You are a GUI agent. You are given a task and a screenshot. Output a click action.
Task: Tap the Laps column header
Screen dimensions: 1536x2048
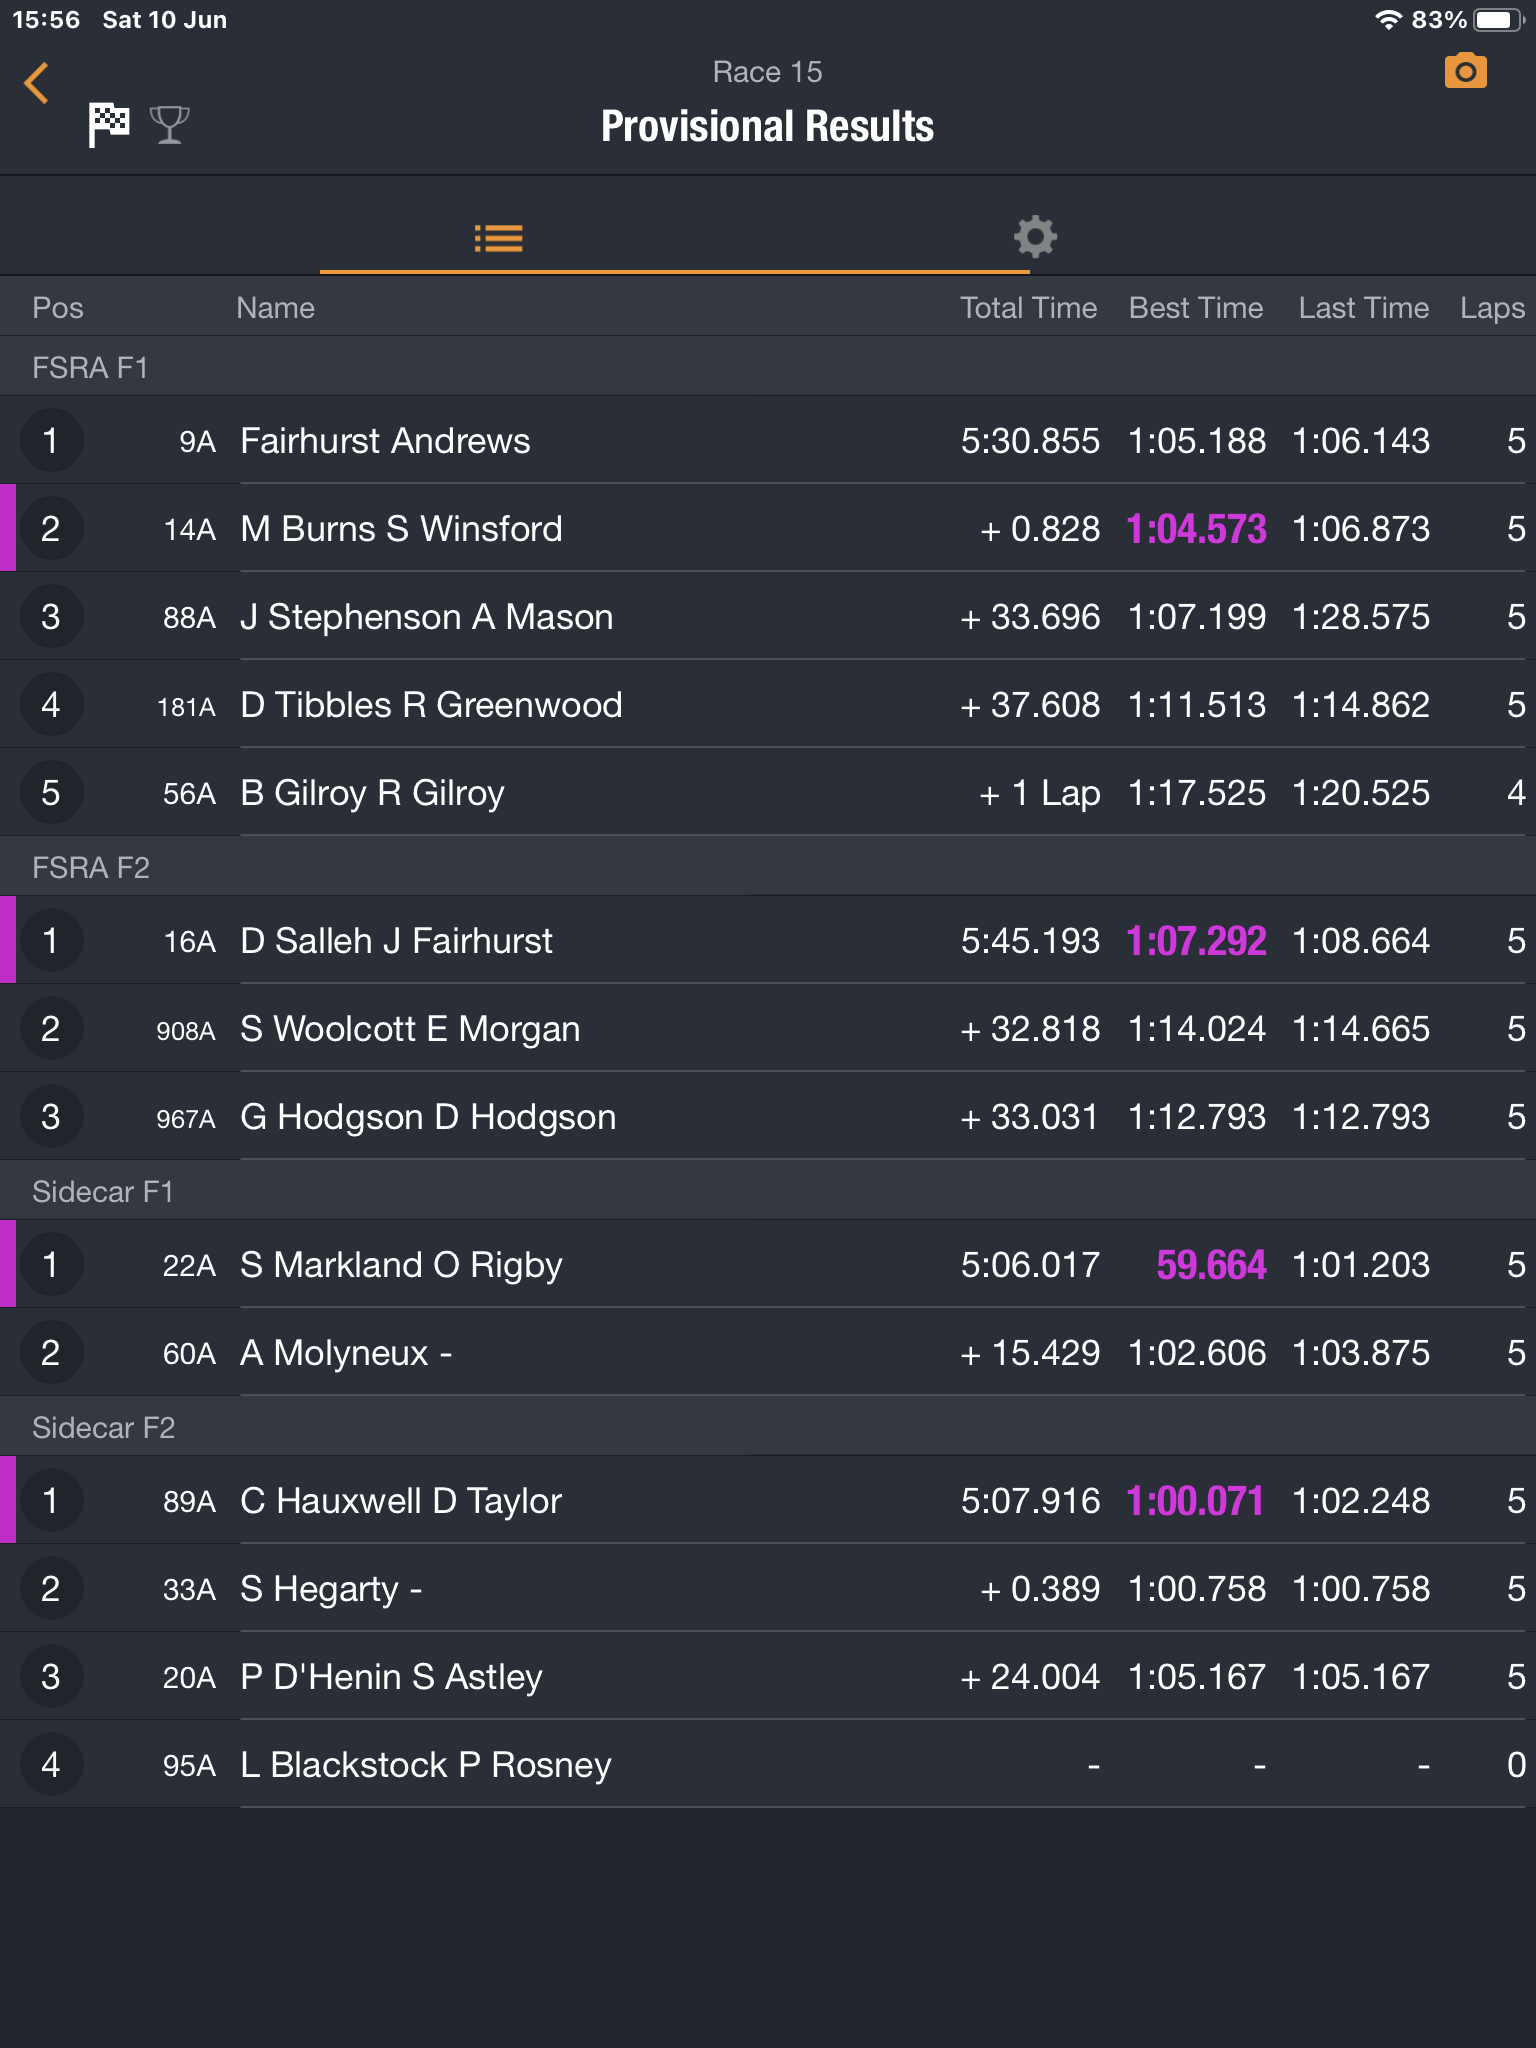point(1491,308)
